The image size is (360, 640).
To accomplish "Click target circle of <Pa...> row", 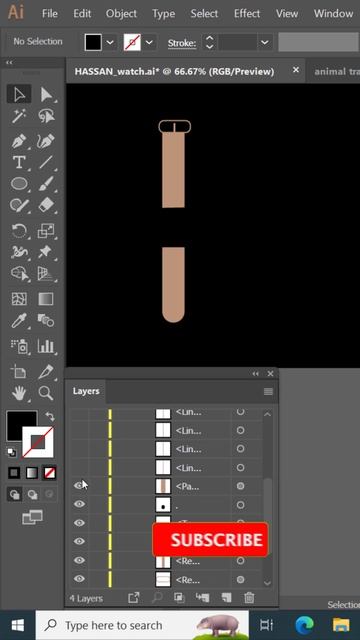I will [240, 486].
